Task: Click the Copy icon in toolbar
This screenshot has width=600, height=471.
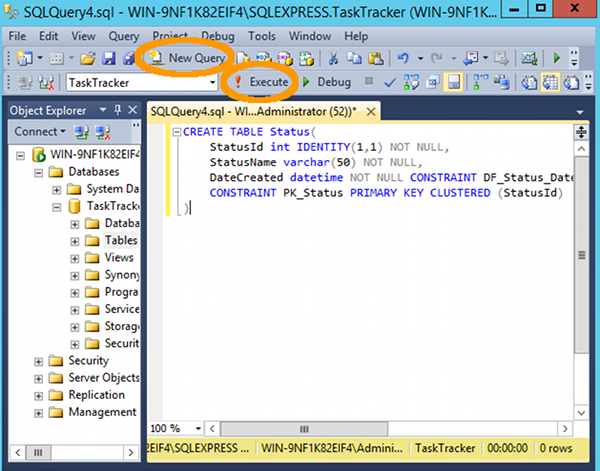Action: pyautogui.click(x=354, y=58)
